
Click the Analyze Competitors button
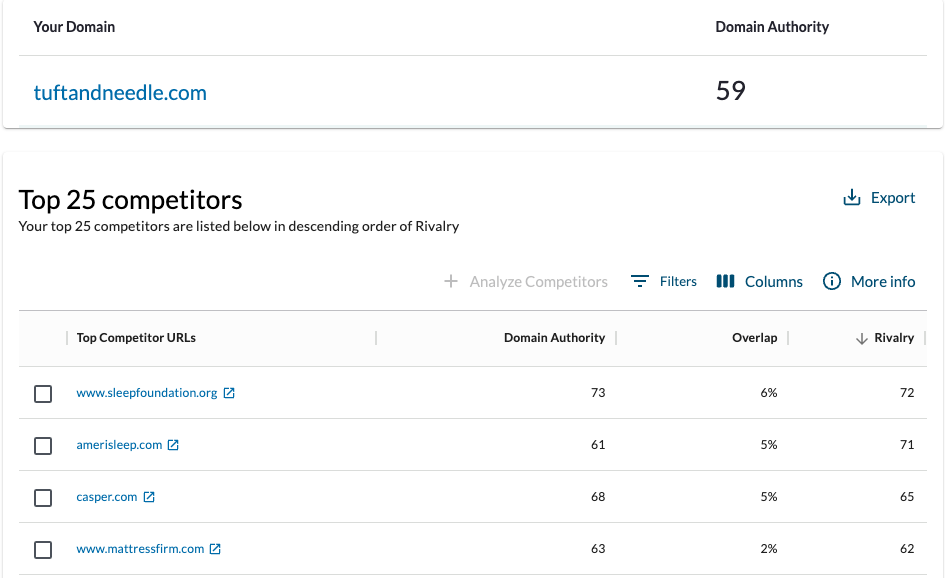[526, 282]
